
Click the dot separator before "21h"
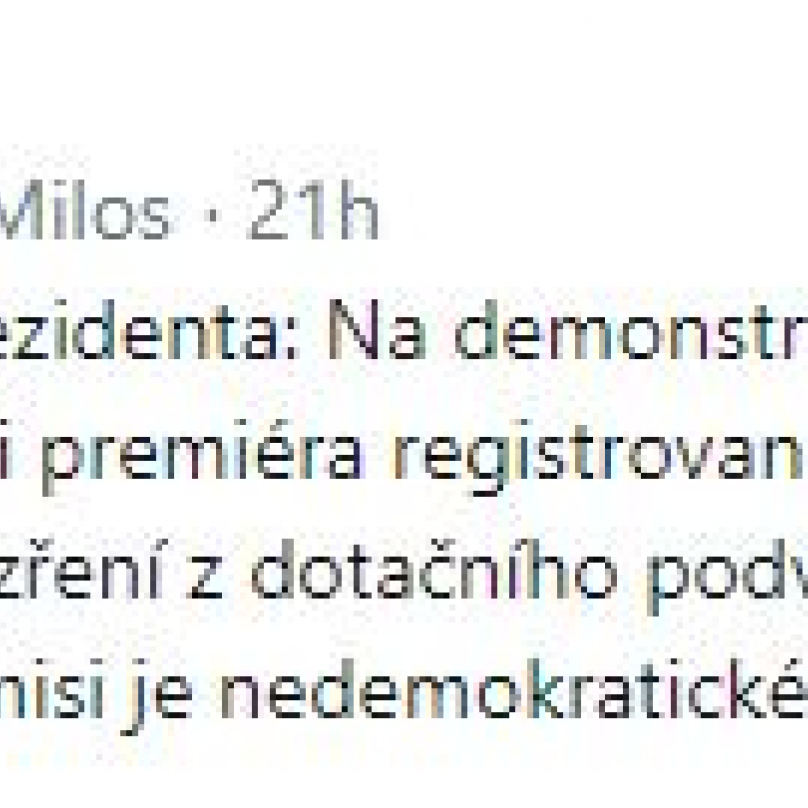[210, 217]
